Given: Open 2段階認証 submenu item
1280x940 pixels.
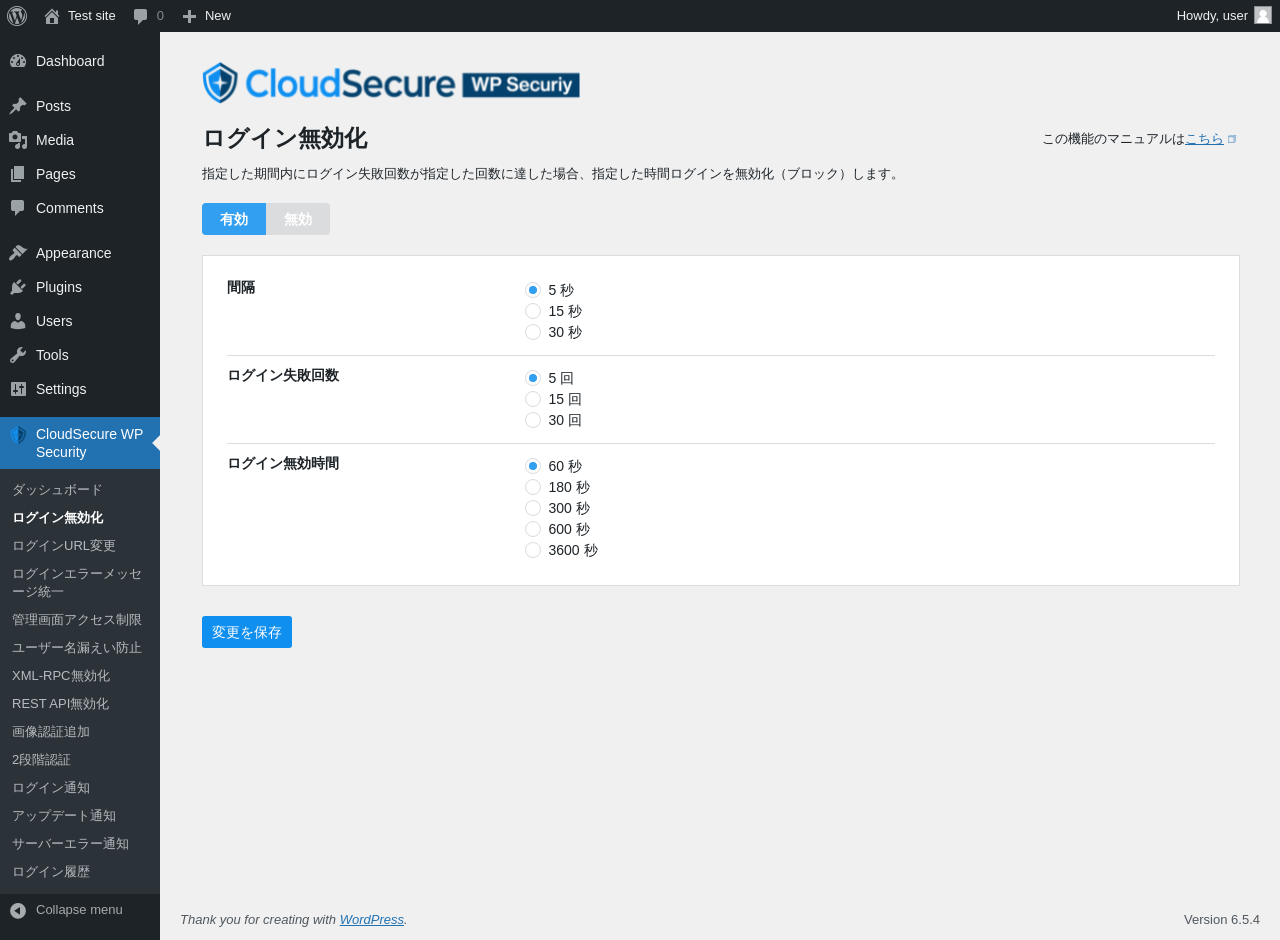Looking at the screenshot, I should tap(80, 760).
